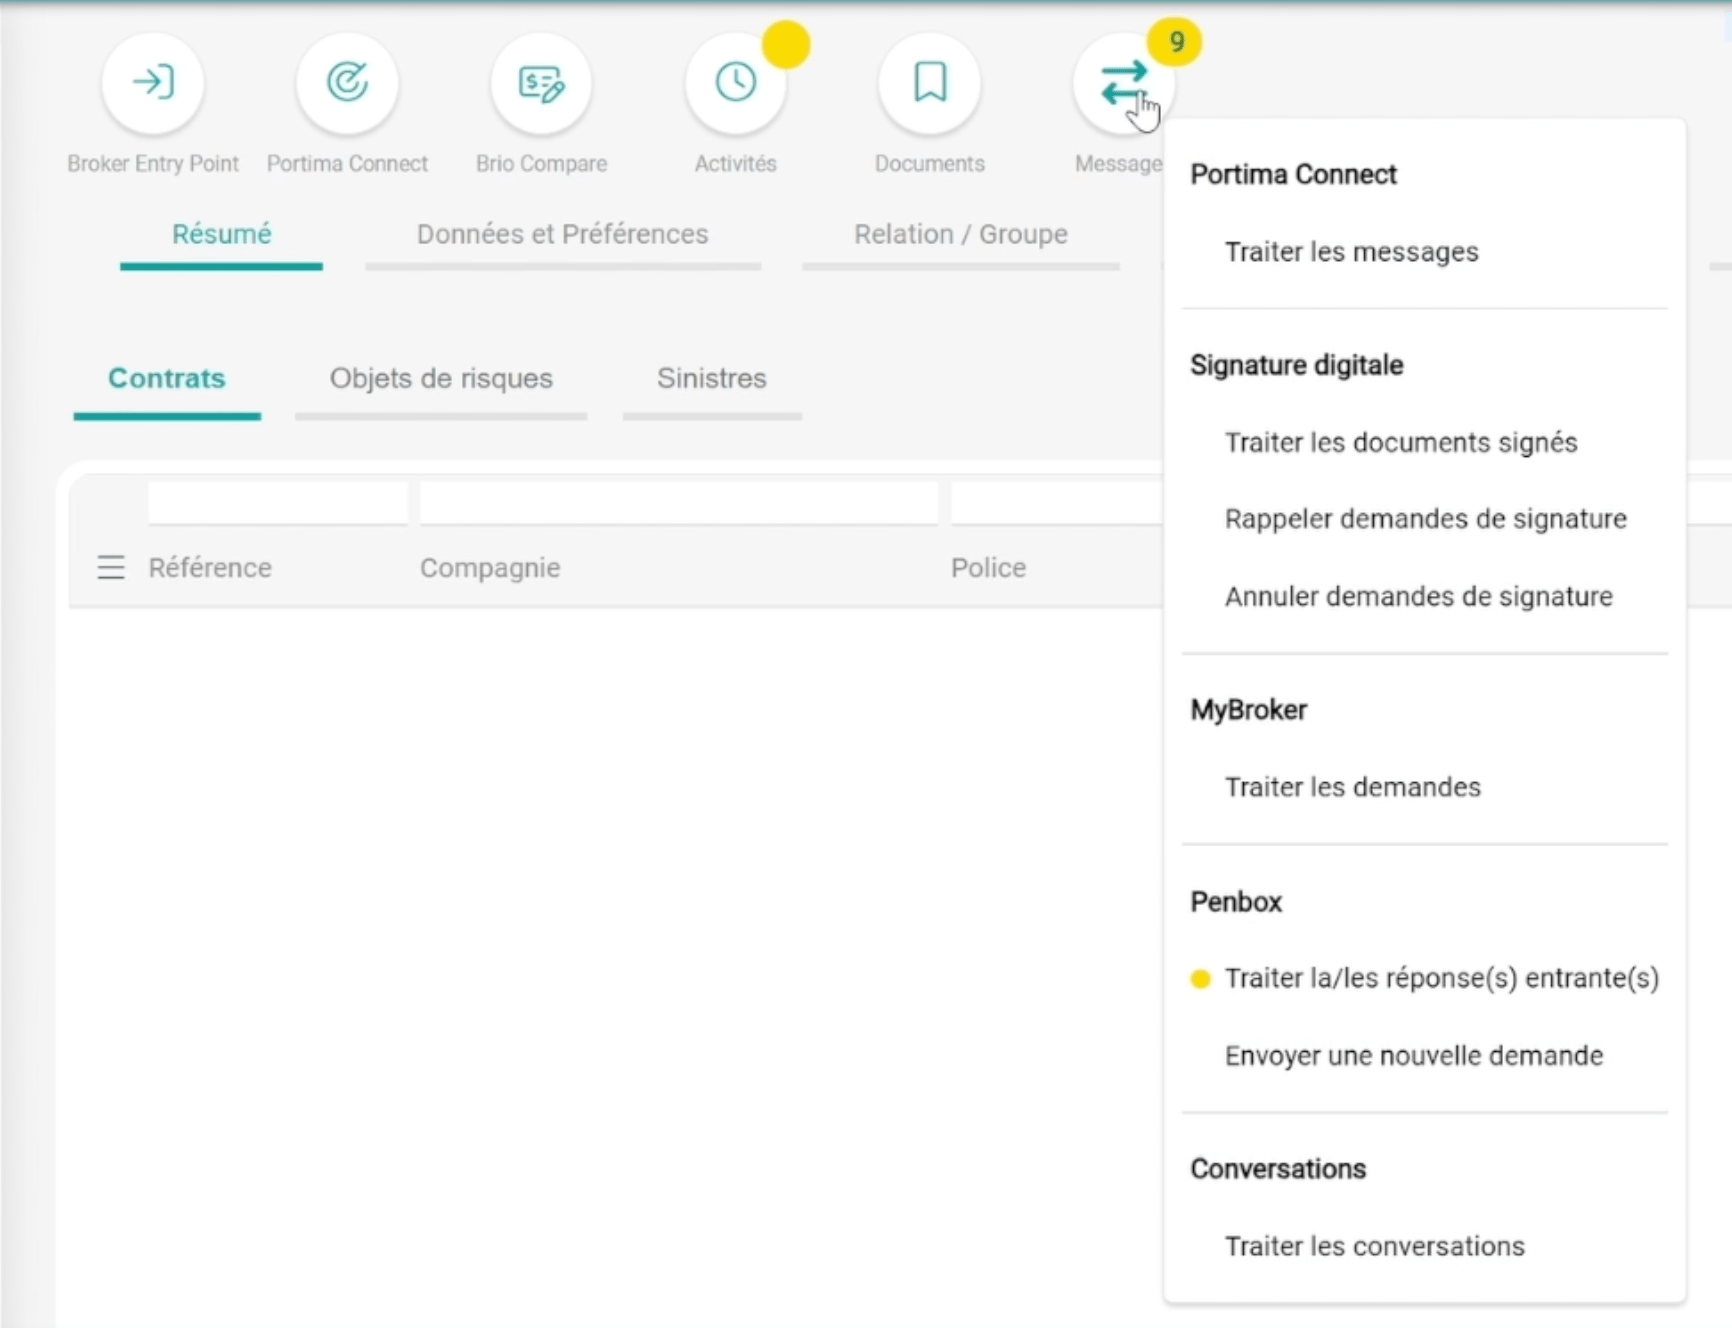The width and height of the screenshot is (1732, 1328).
Task: Click the Penbox section heading
Action: [x=1236, y=902]
